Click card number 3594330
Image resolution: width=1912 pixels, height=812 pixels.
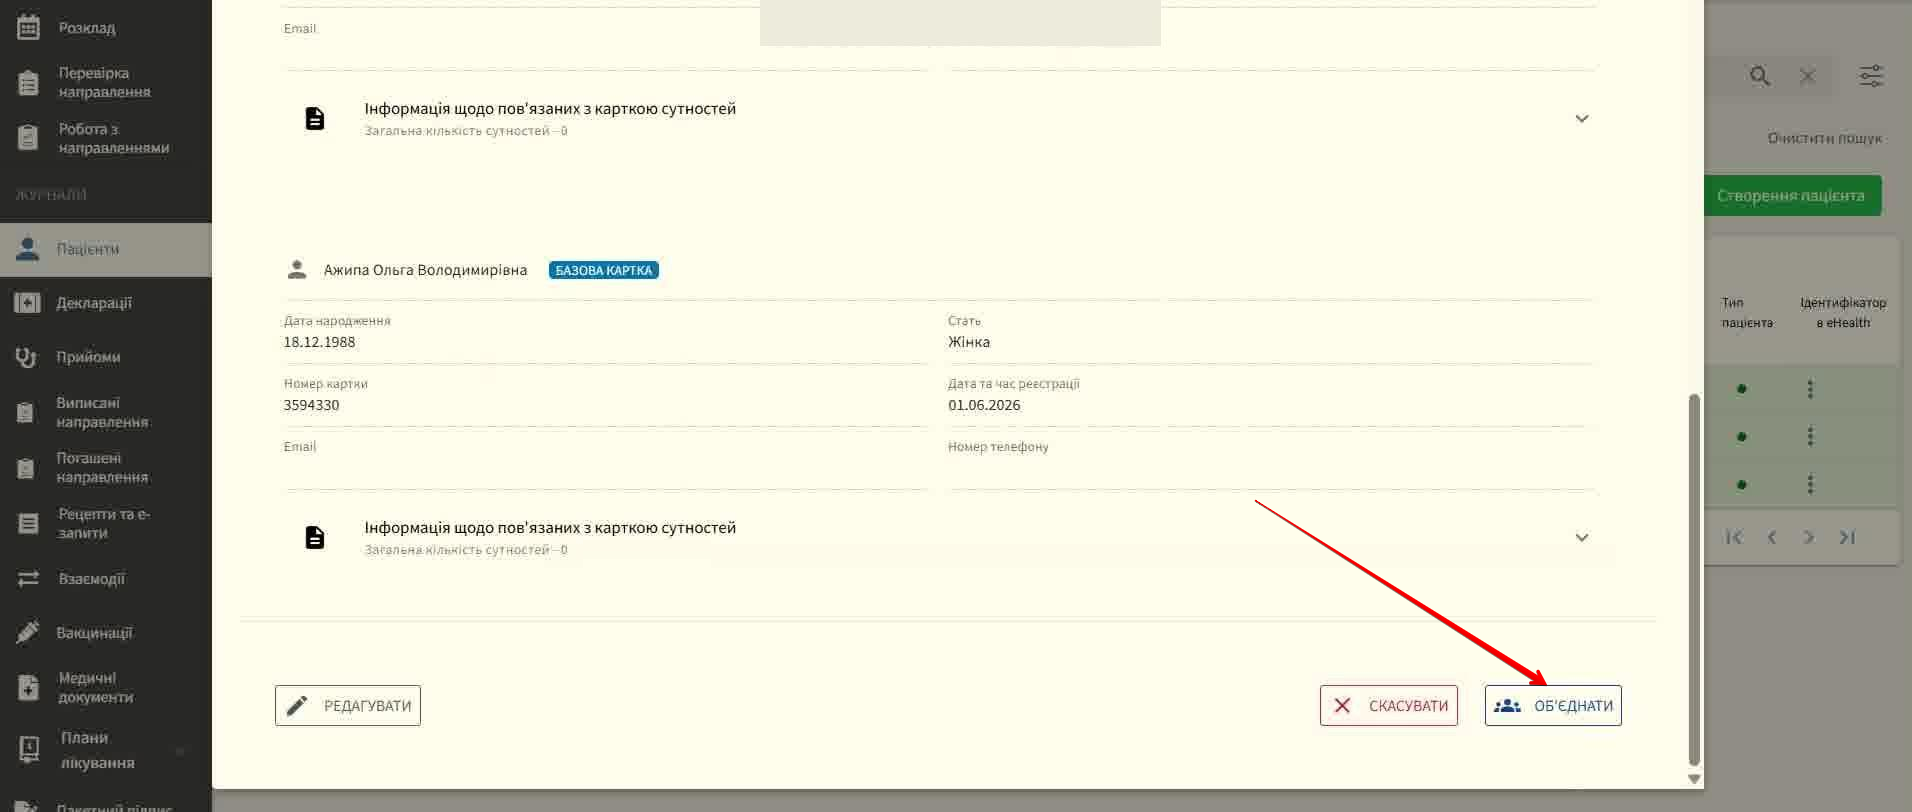pos(311,405)
